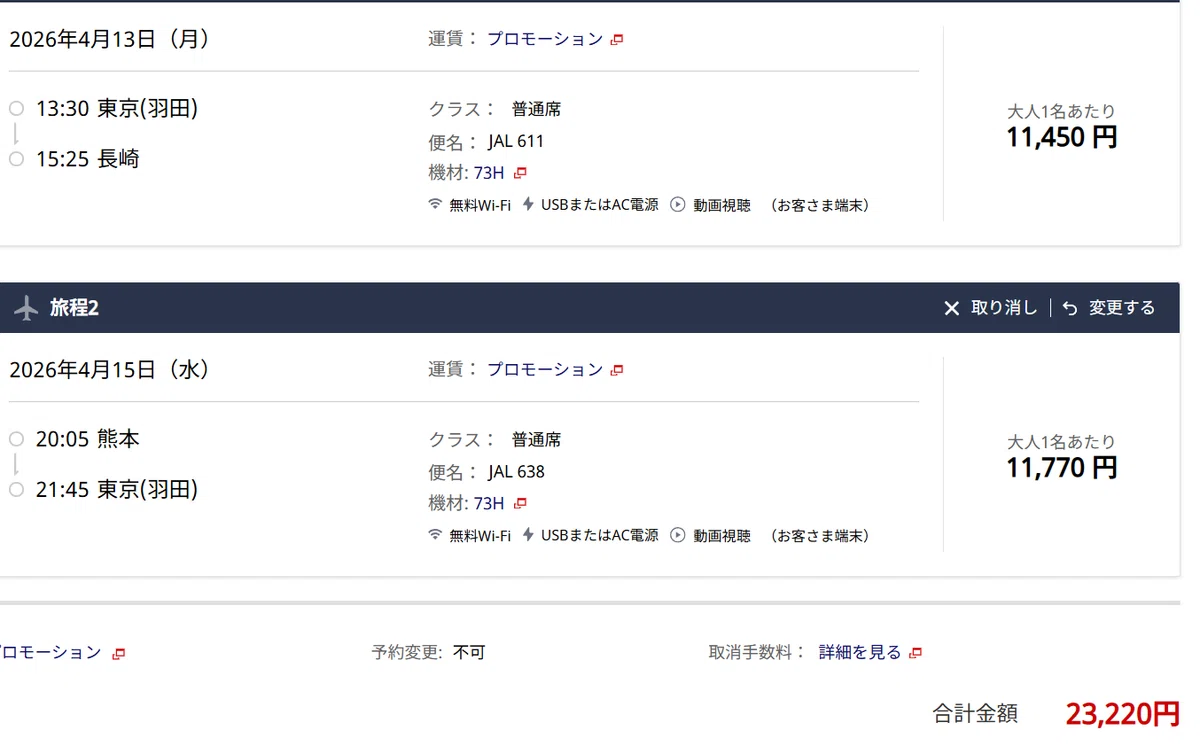Click the total 23,220円 amount
This screenshot has height=744, width=1200.
(1123, 713)
